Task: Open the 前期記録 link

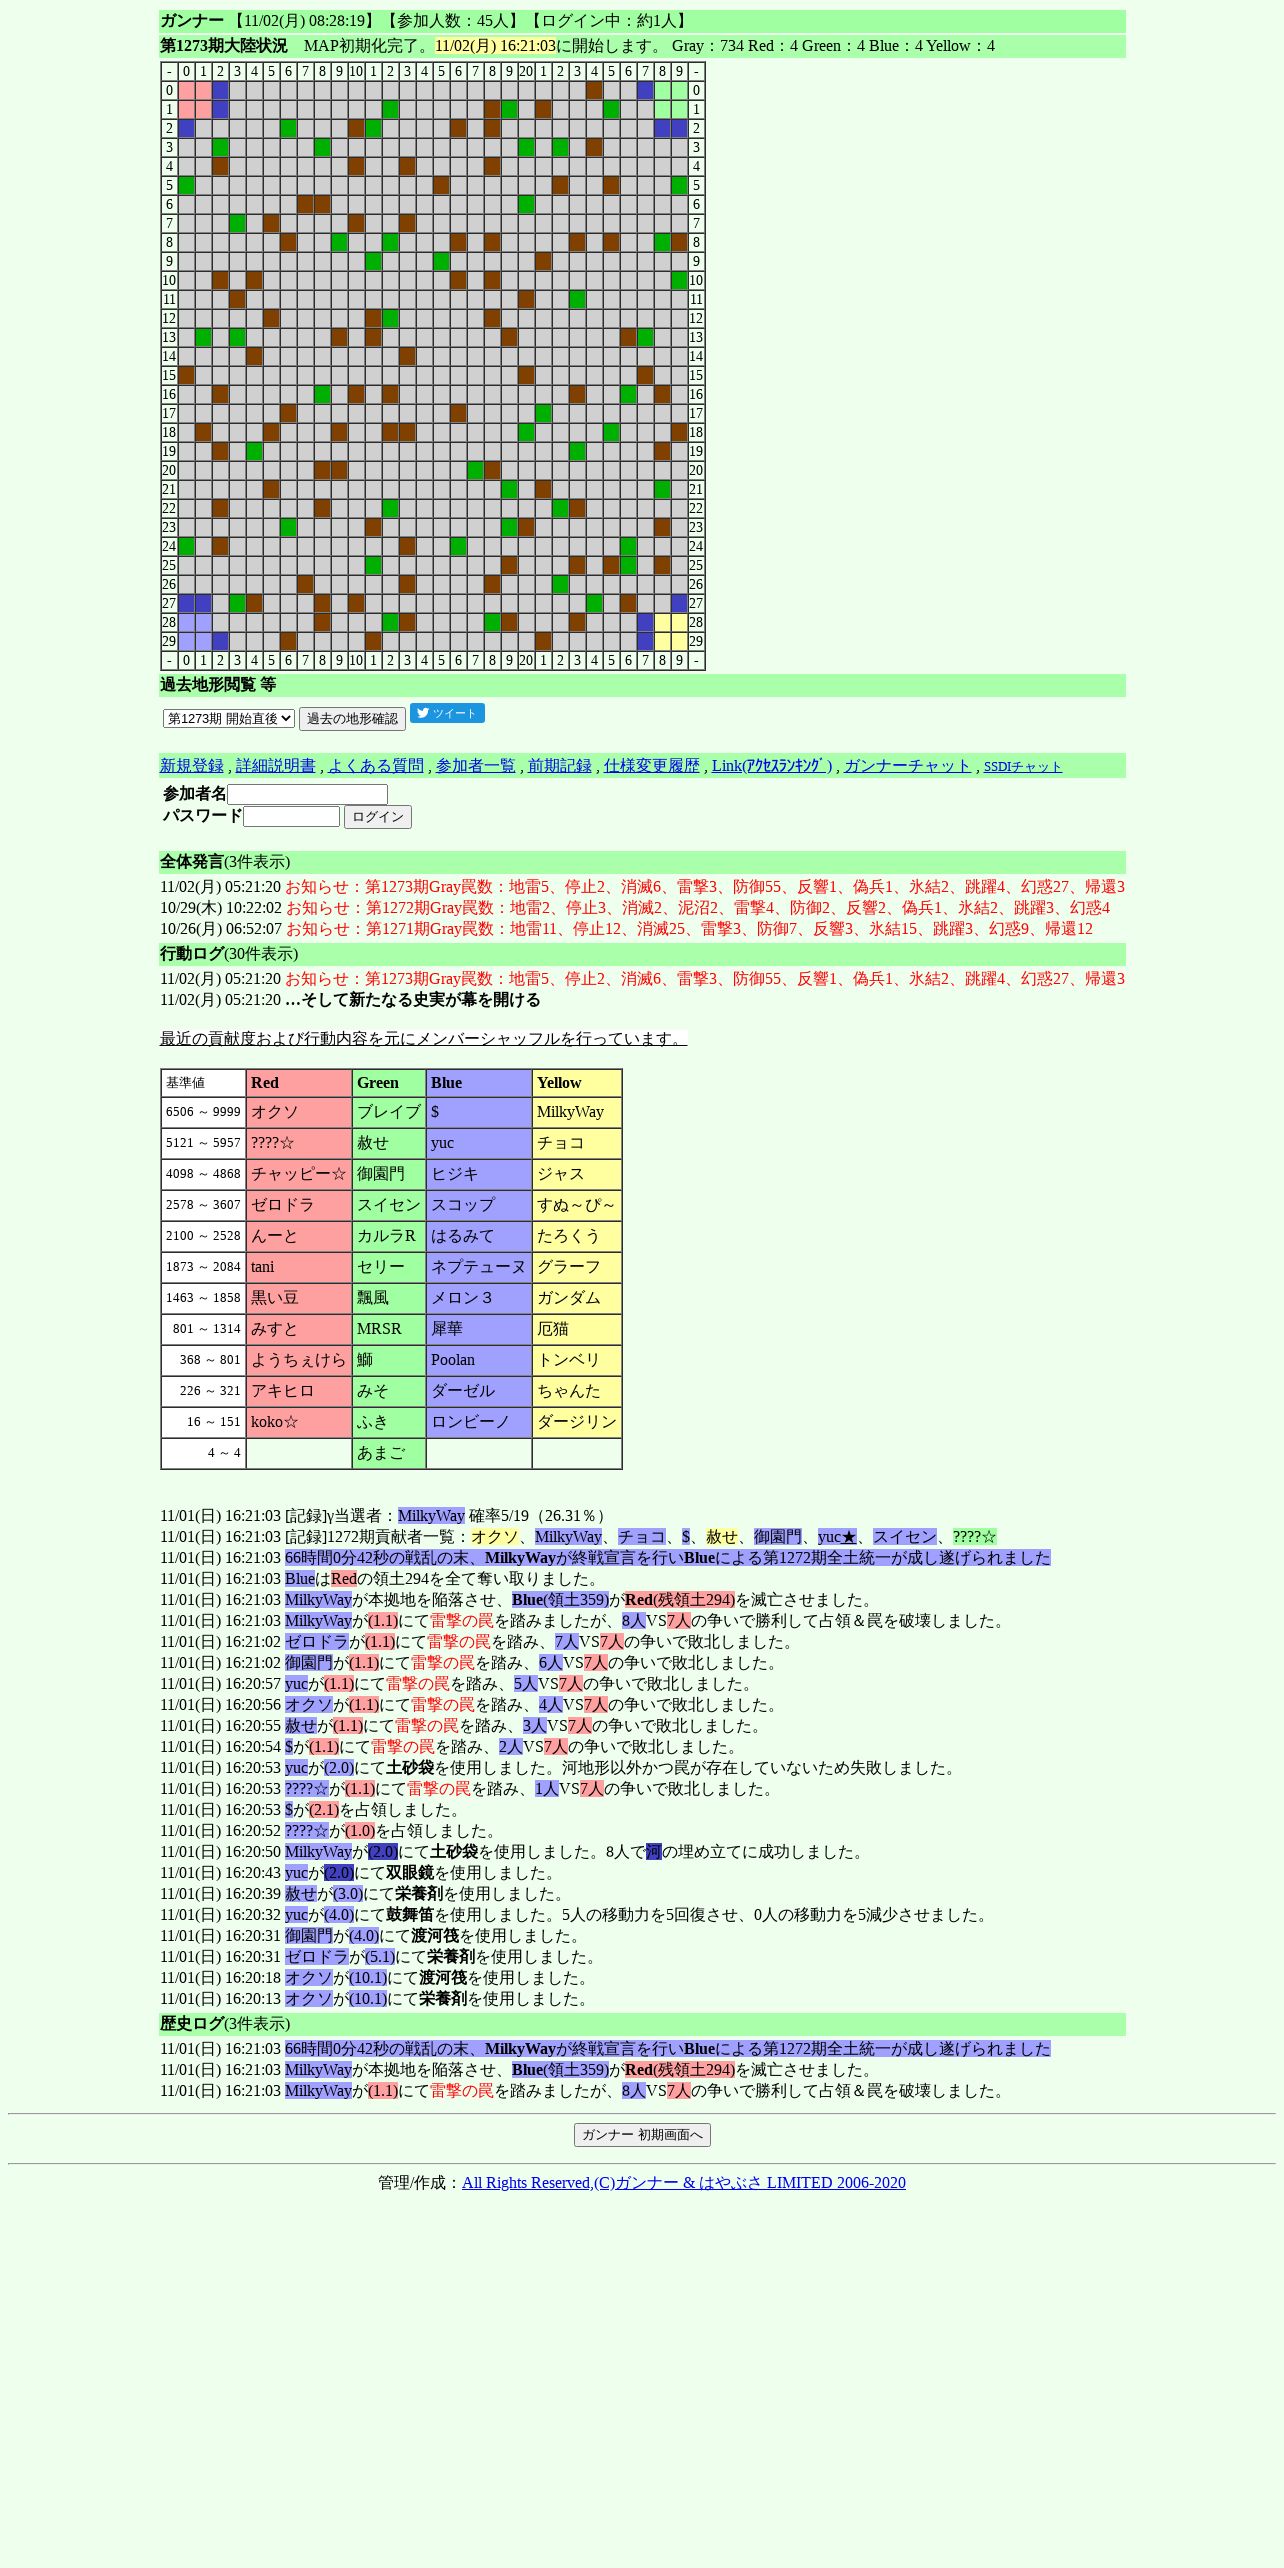Action: [x=560, y=766]
